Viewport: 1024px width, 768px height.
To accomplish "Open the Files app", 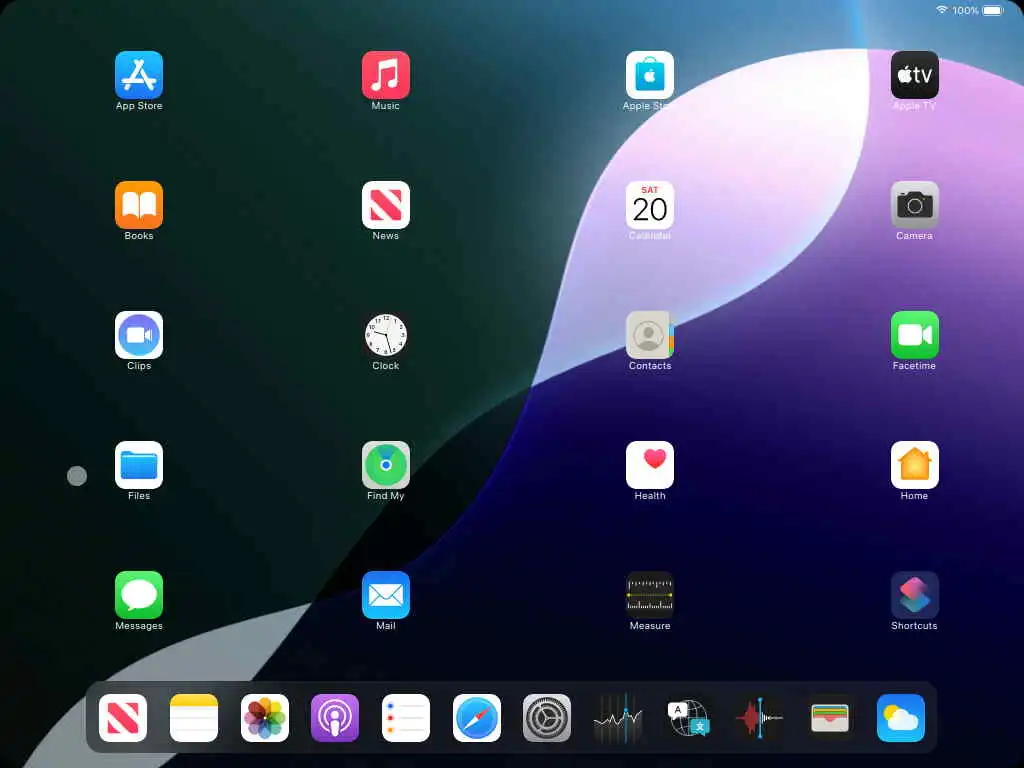I will point(138,464).
